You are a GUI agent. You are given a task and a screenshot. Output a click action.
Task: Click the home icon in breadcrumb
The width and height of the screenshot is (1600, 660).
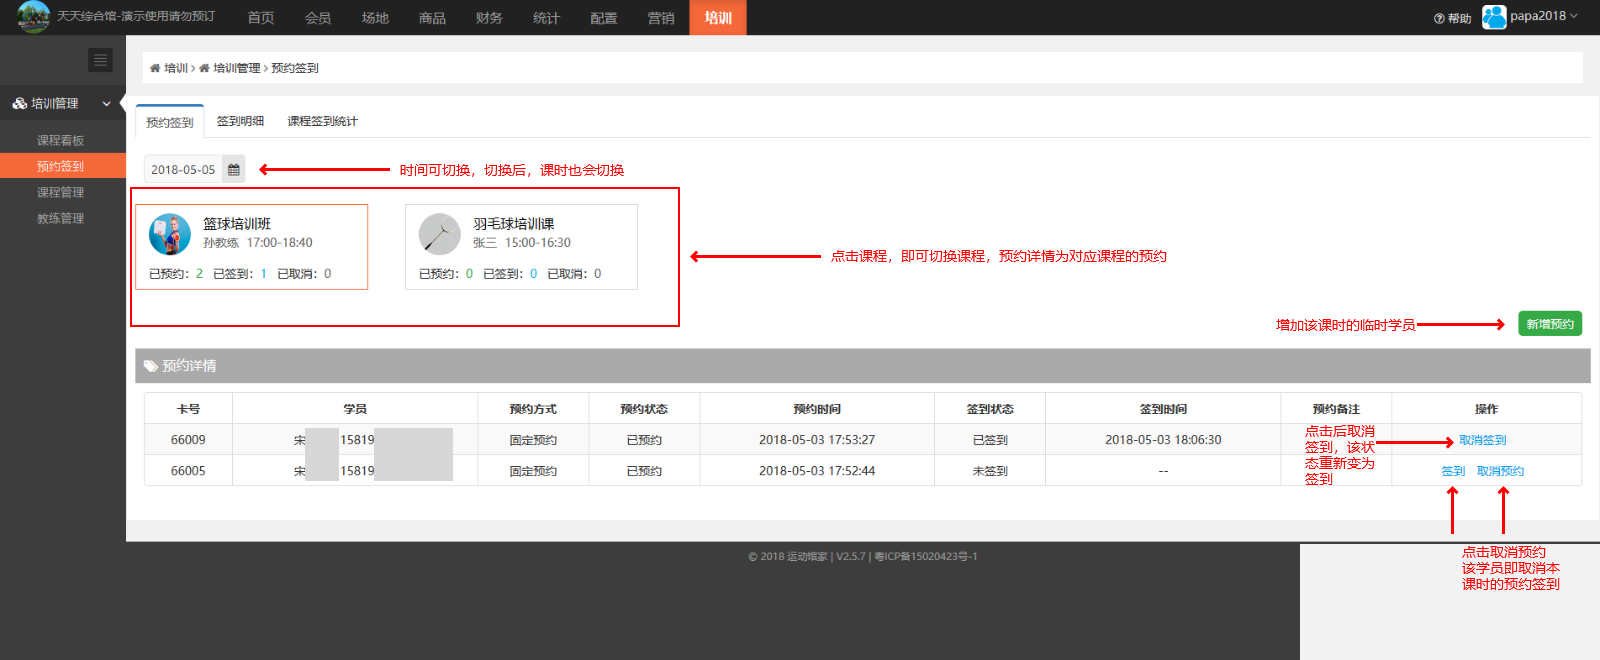155,68
